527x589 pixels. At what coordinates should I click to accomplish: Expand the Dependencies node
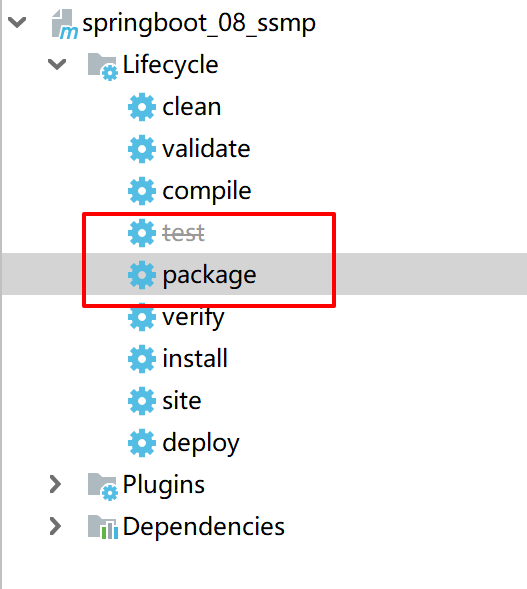click(55, 527)
